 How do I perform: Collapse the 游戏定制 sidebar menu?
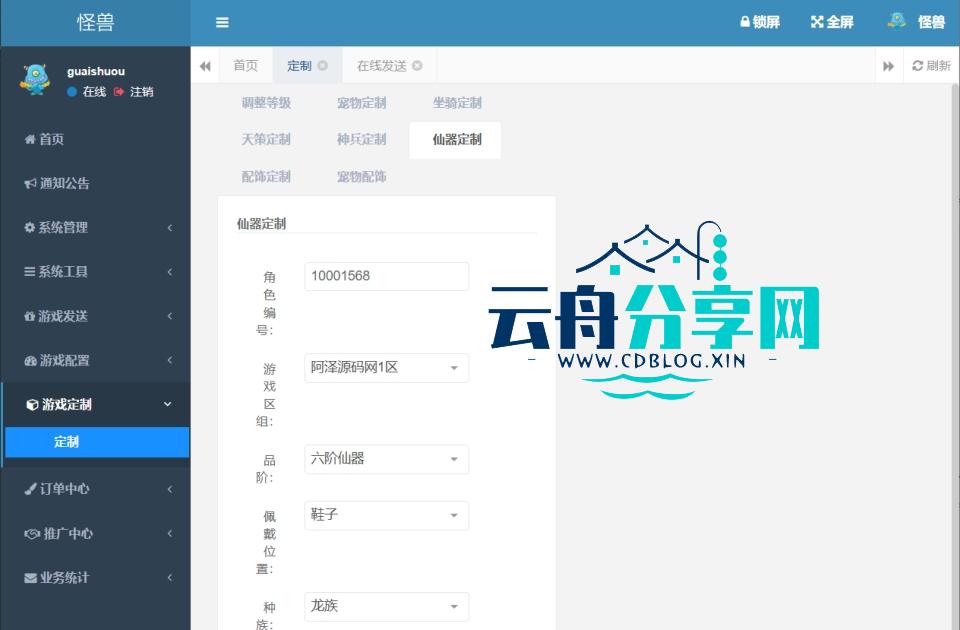[96, 404]
